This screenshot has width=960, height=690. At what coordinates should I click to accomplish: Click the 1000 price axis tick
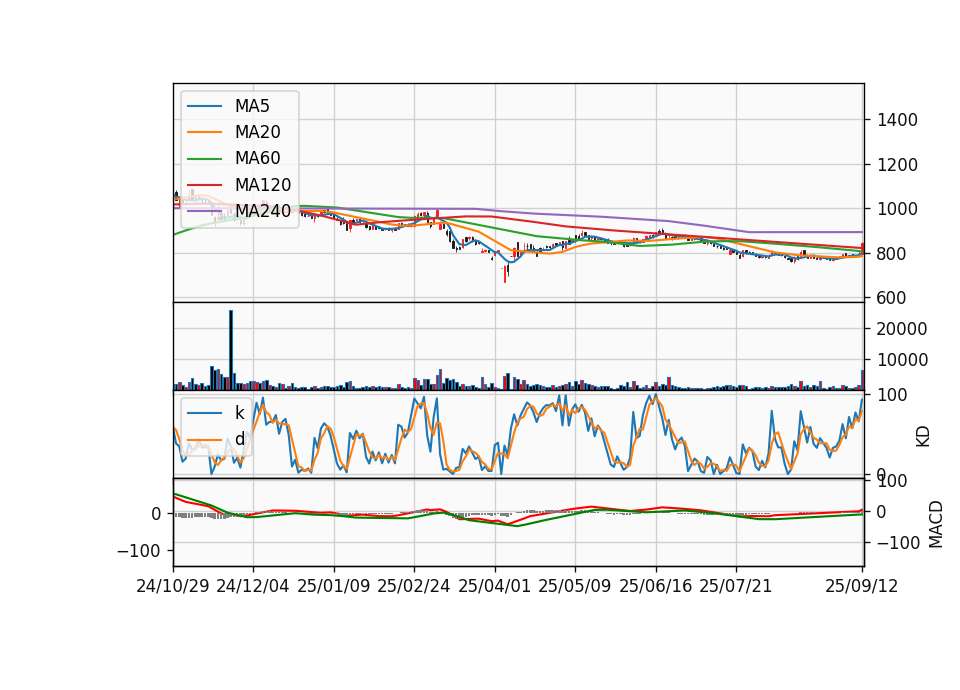click(x=897, y=209)
